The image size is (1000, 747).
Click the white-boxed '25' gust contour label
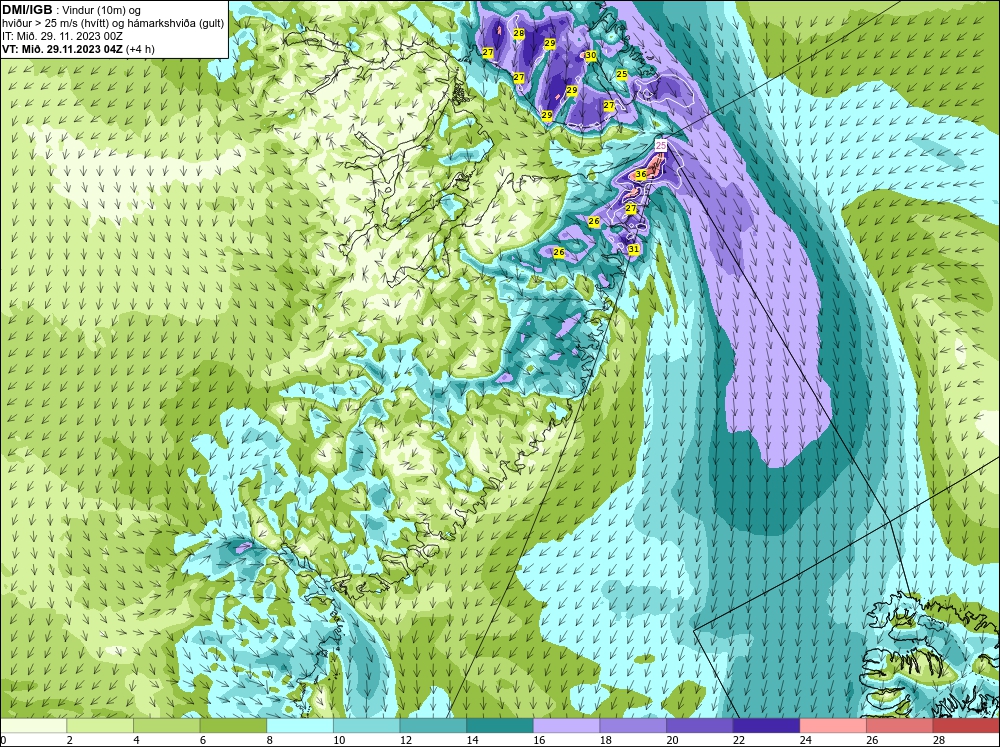pos(661,145)
